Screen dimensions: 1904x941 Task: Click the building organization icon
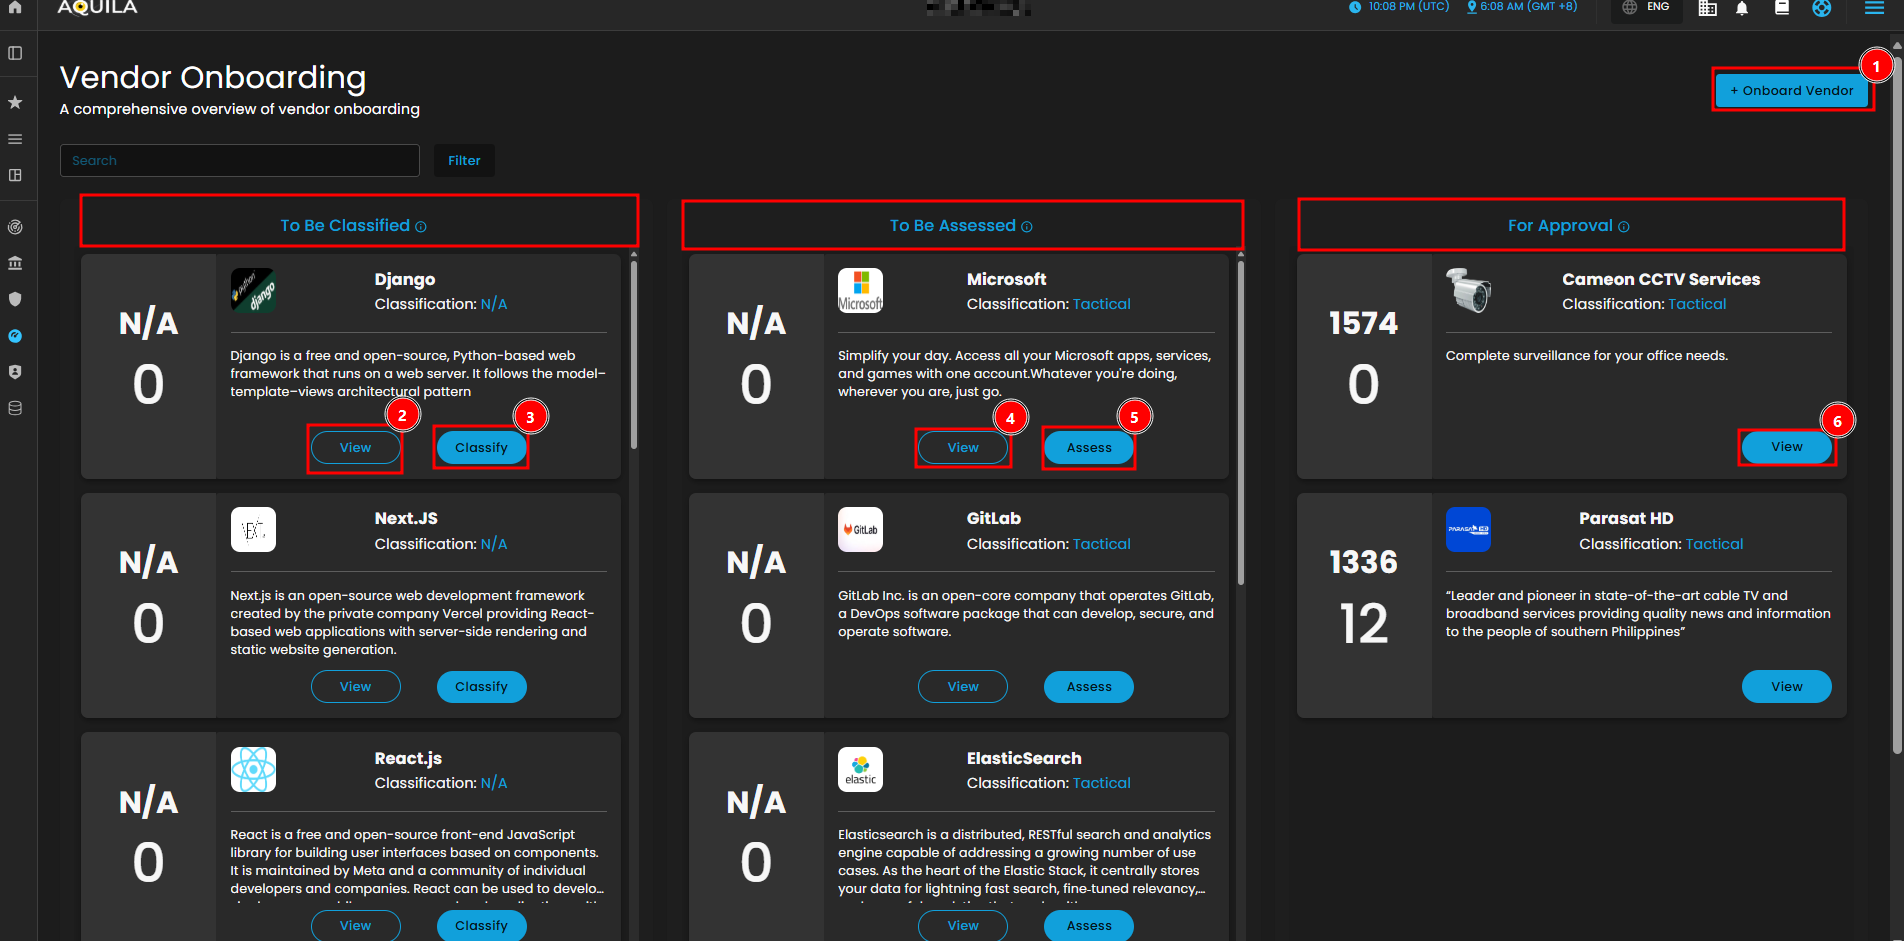click(x=1708, y=8)
